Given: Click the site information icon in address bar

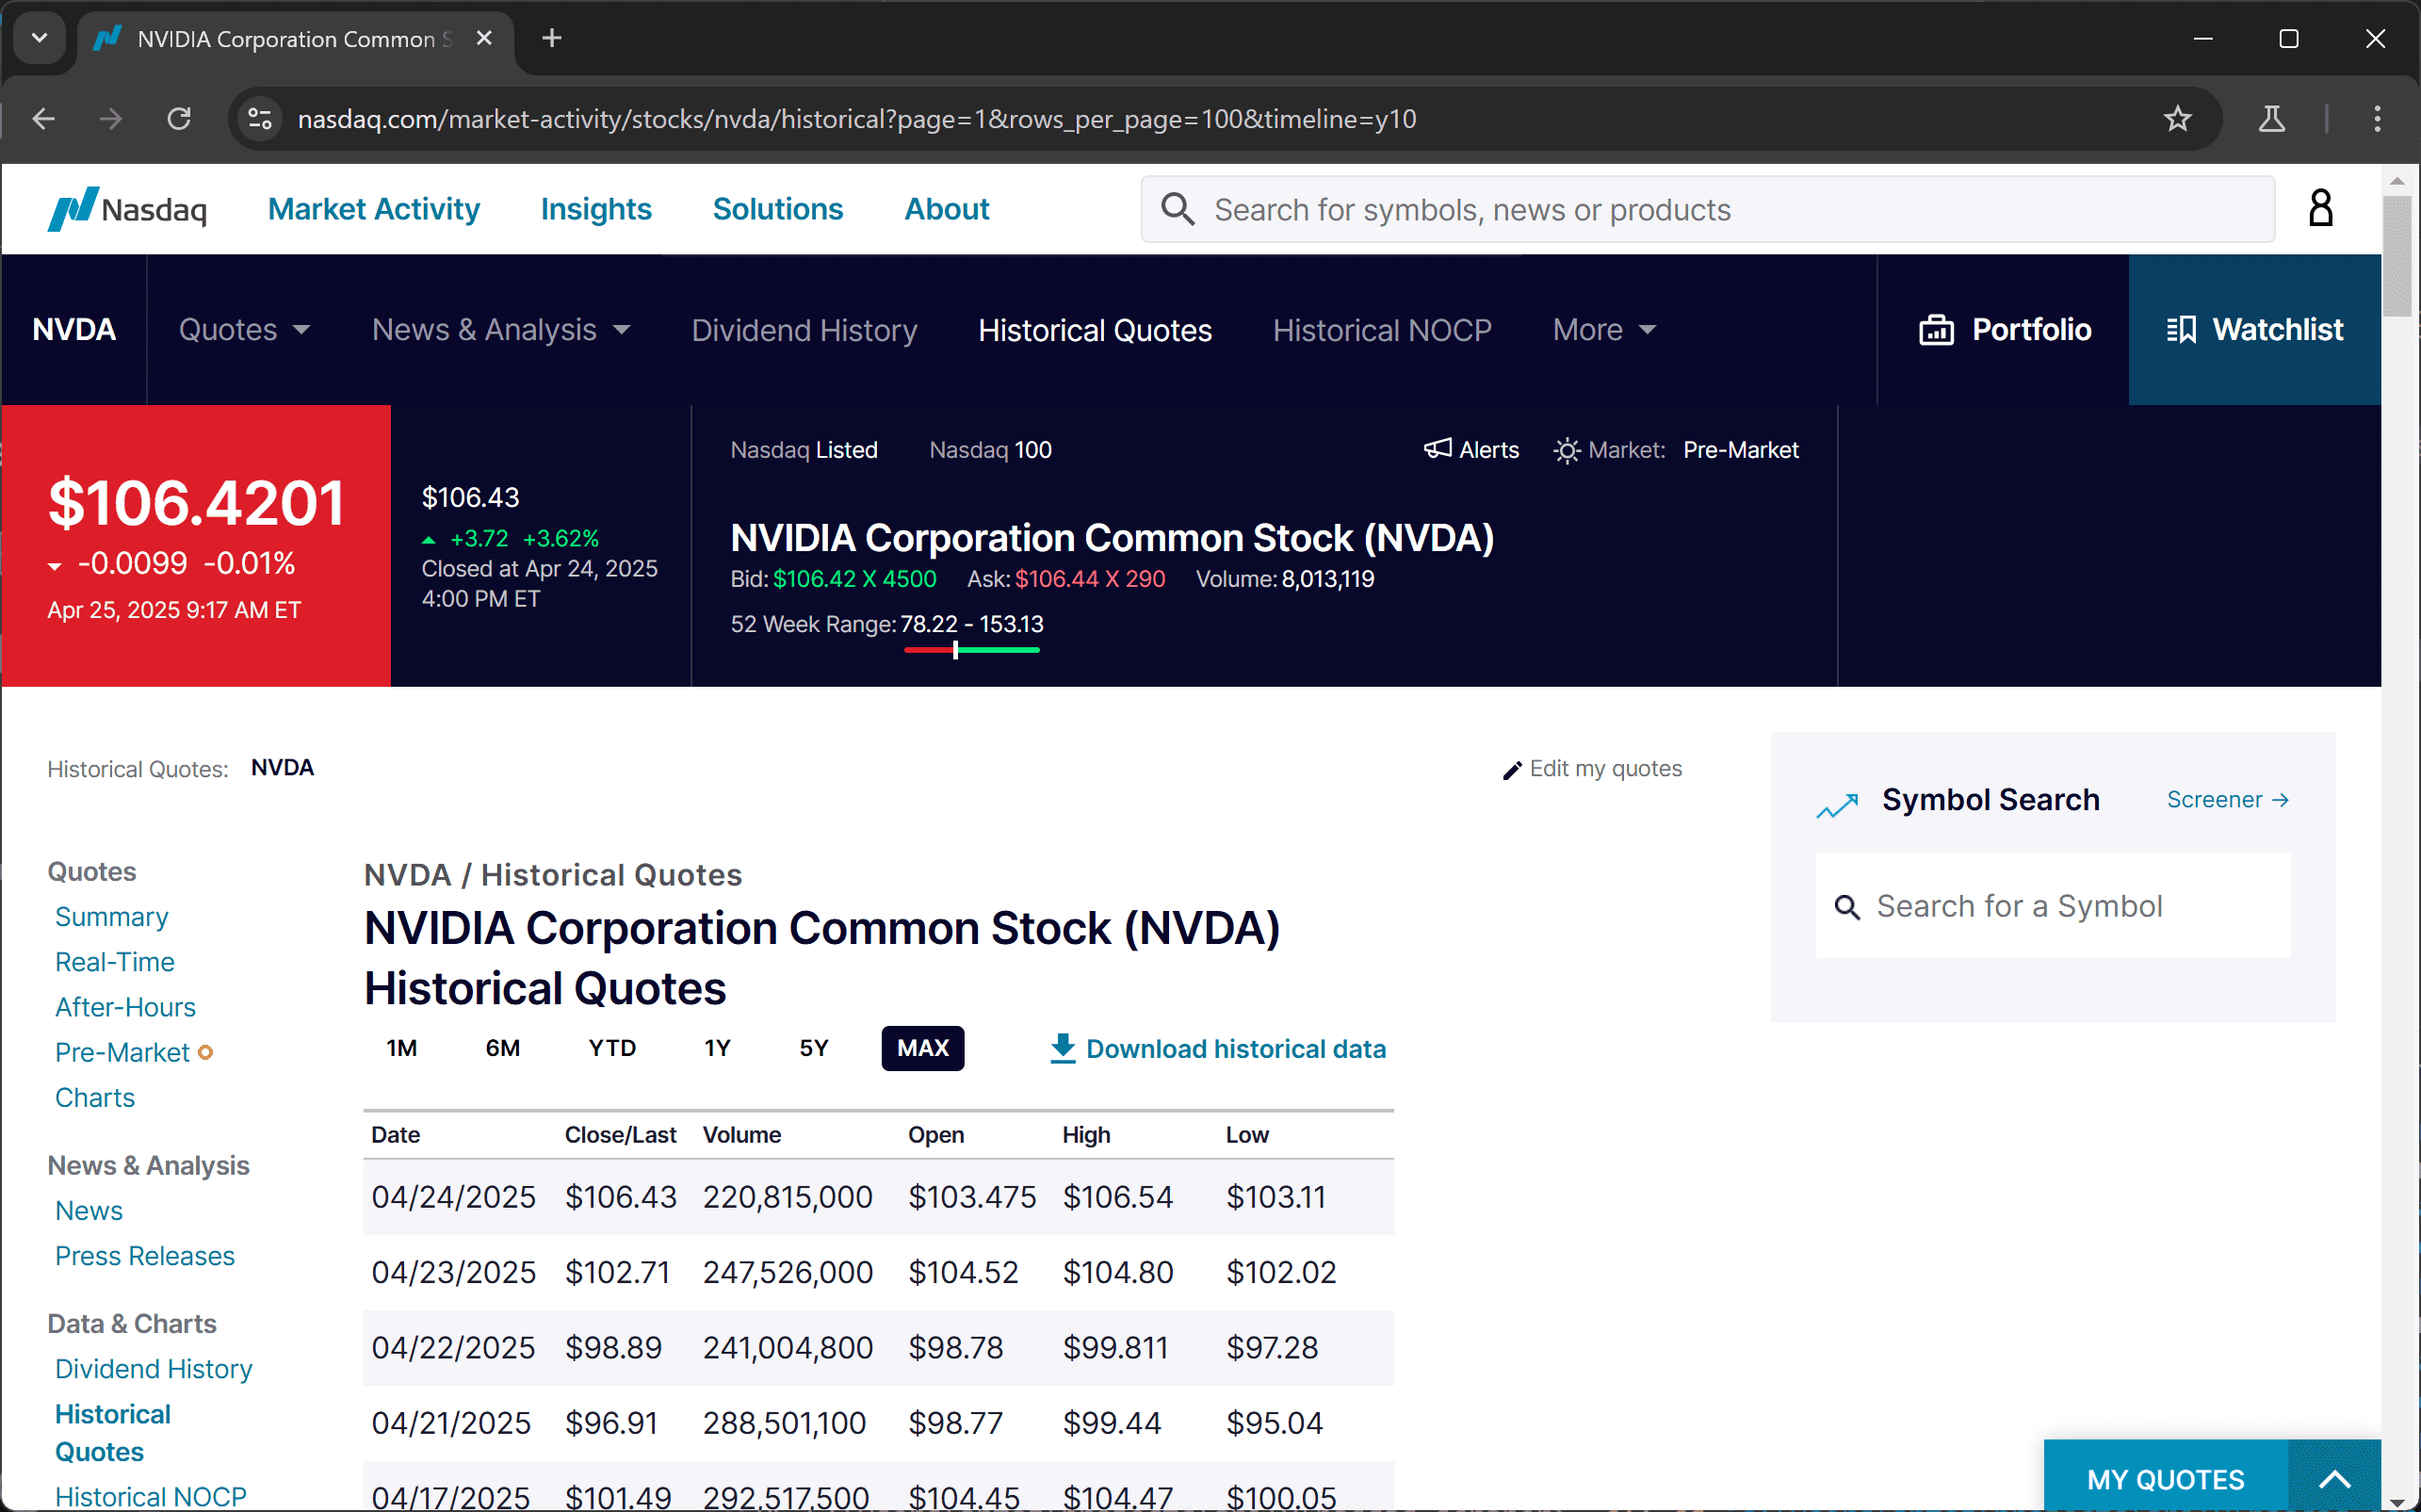Looking at the screenshot, I should pos(260,119).
